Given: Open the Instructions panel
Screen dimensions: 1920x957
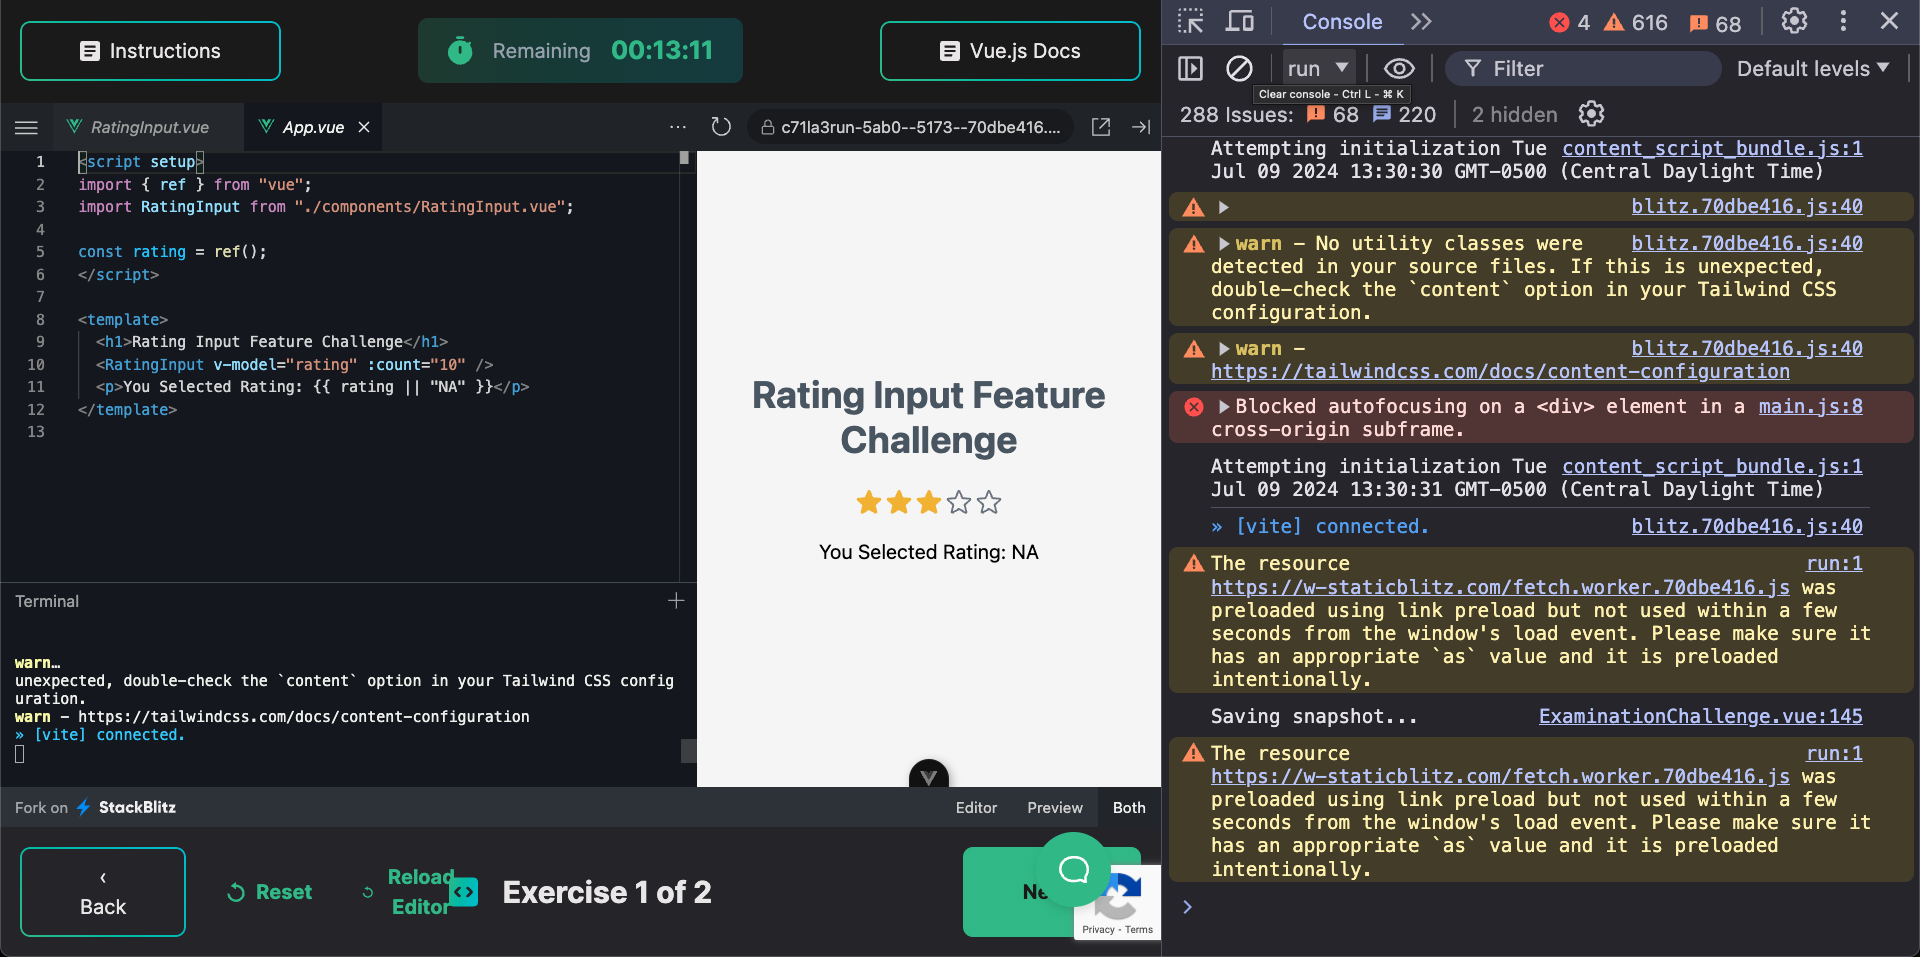Looking at the screenshot, I should click(x=150, y=51).
